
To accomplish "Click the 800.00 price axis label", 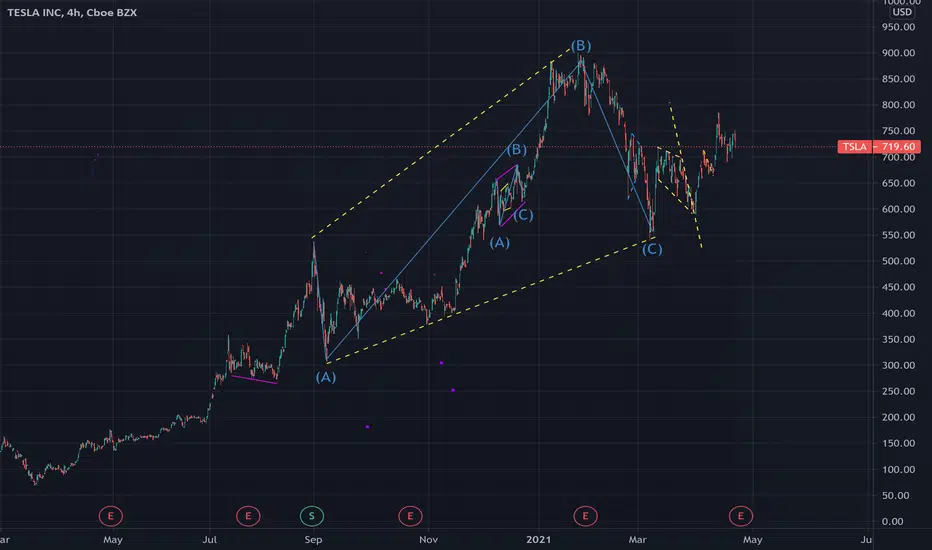I will tap(898, 105).
